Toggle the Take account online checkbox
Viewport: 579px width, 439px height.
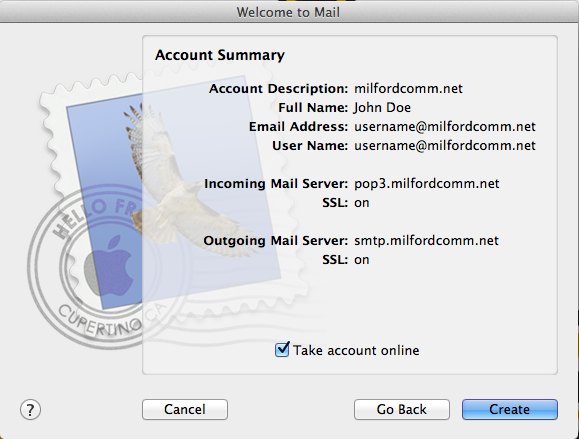click(x=282, y=349)
